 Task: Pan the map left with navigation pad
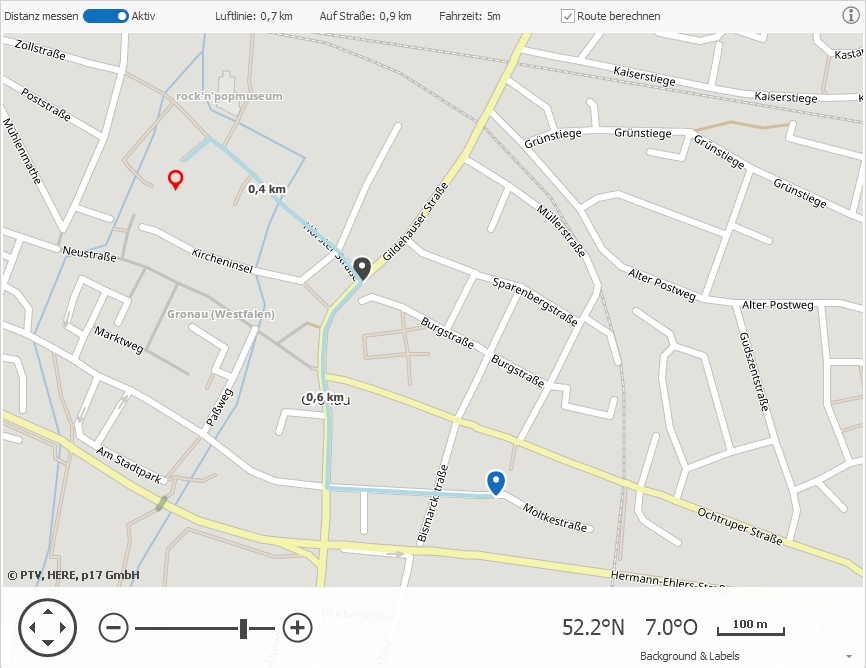coord(28,628)
